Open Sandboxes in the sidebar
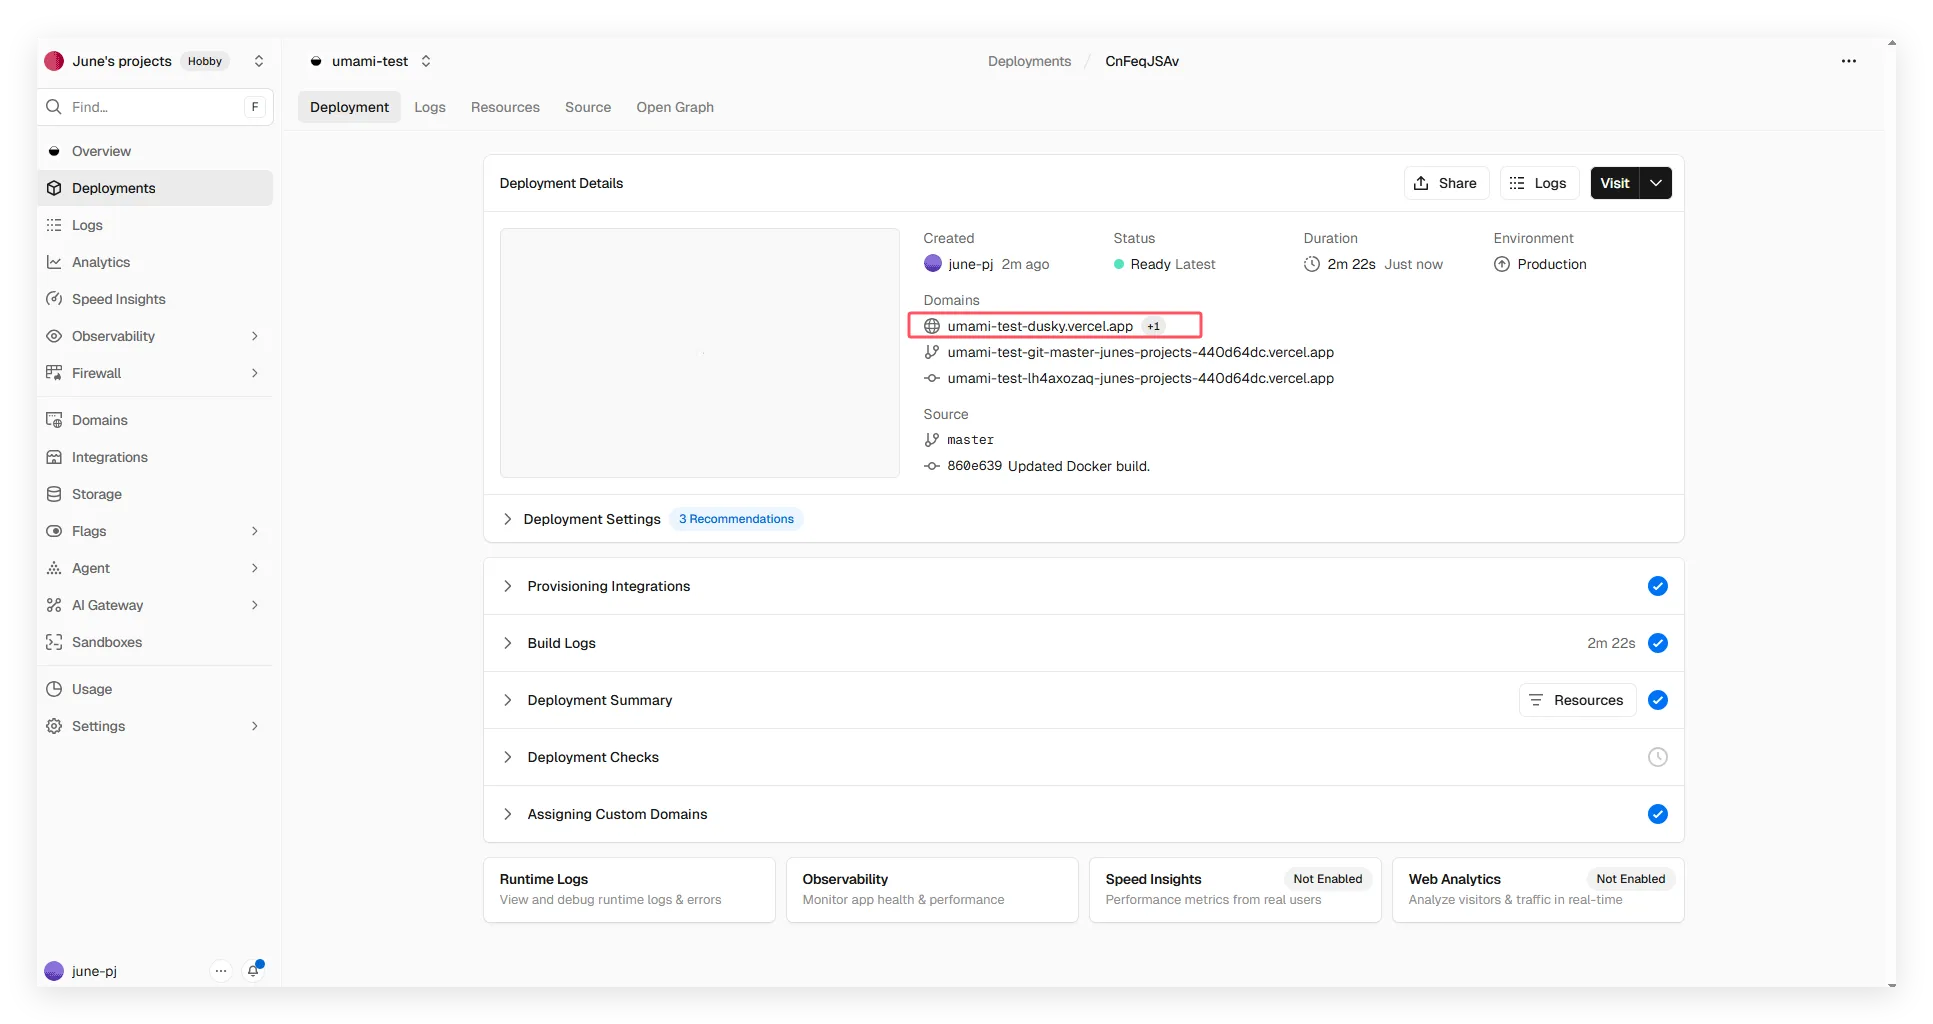 (x=106, y=642)
